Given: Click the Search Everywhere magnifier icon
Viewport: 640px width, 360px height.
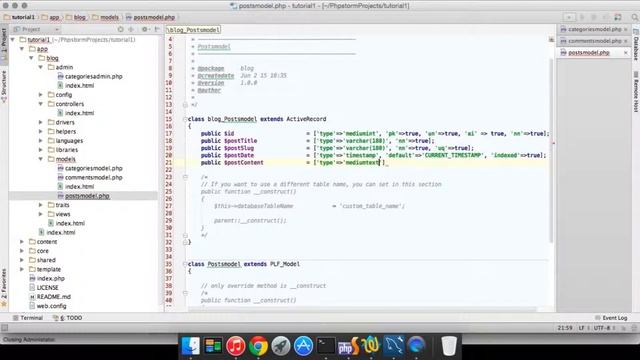Looking at the screenshot, I should [x=635, y=17].
